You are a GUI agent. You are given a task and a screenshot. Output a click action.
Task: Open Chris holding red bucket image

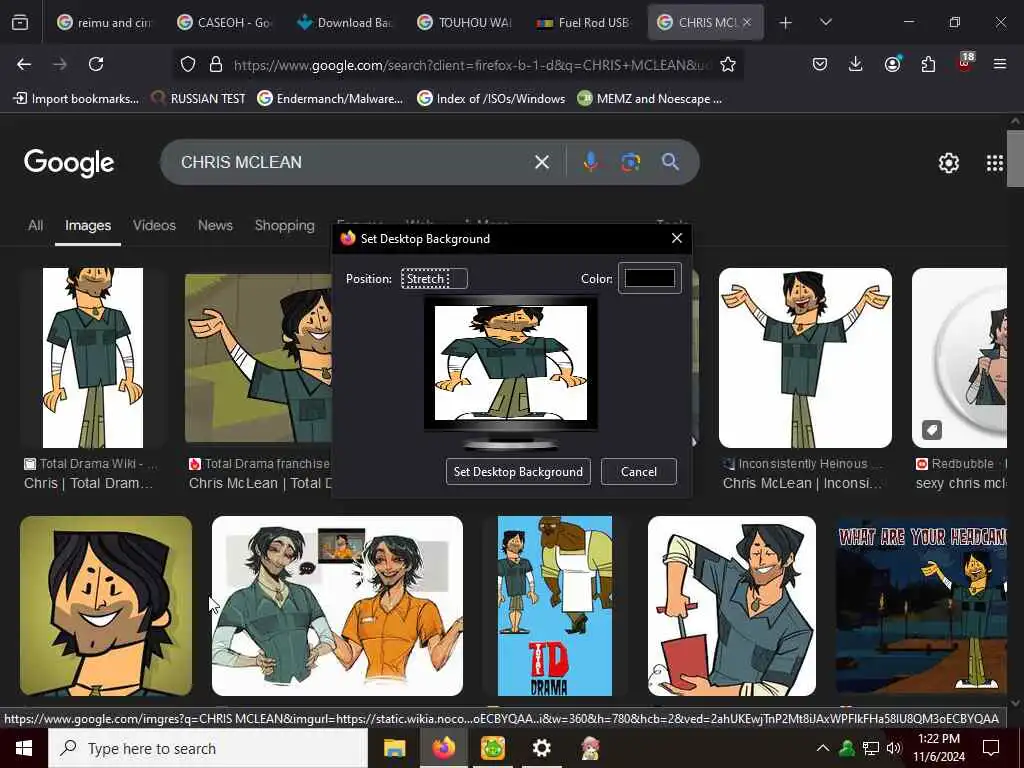(x=731, y=606)
